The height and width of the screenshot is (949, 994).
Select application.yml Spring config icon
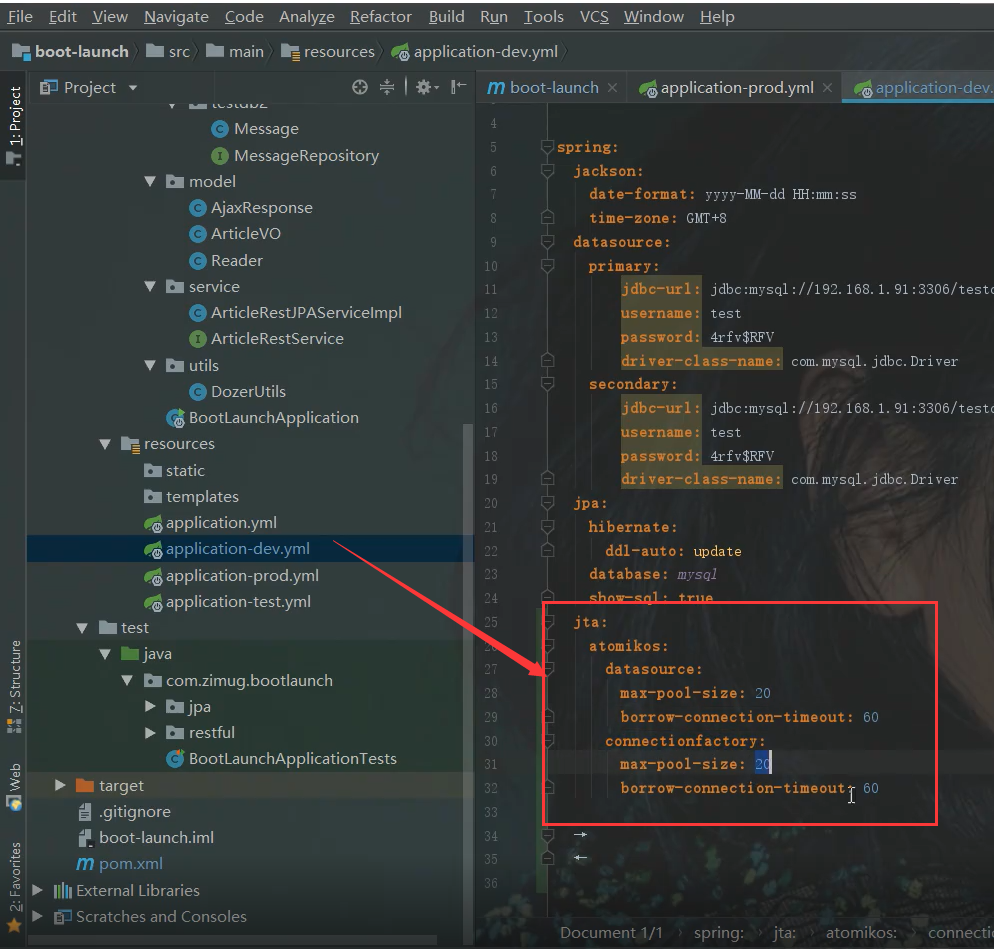(x=153, y=524)
